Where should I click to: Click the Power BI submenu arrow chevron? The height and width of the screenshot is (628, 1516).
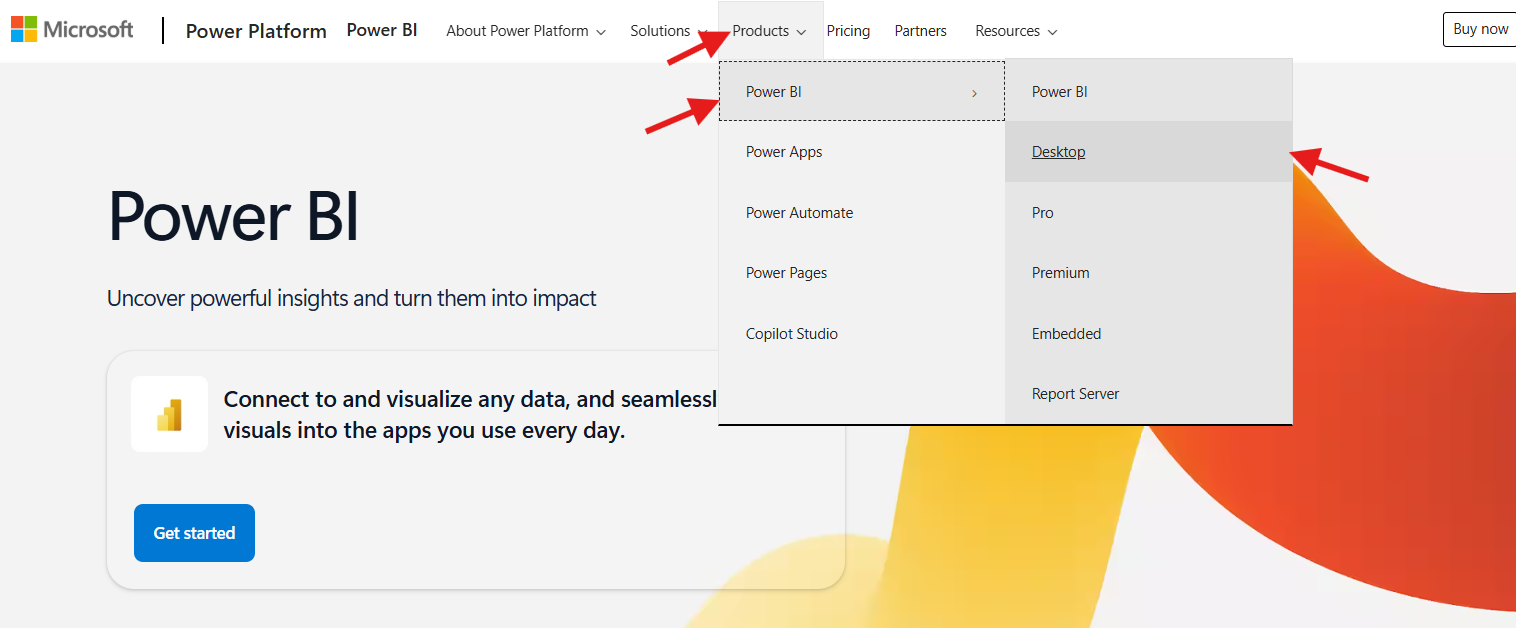(x=974, y=93)
